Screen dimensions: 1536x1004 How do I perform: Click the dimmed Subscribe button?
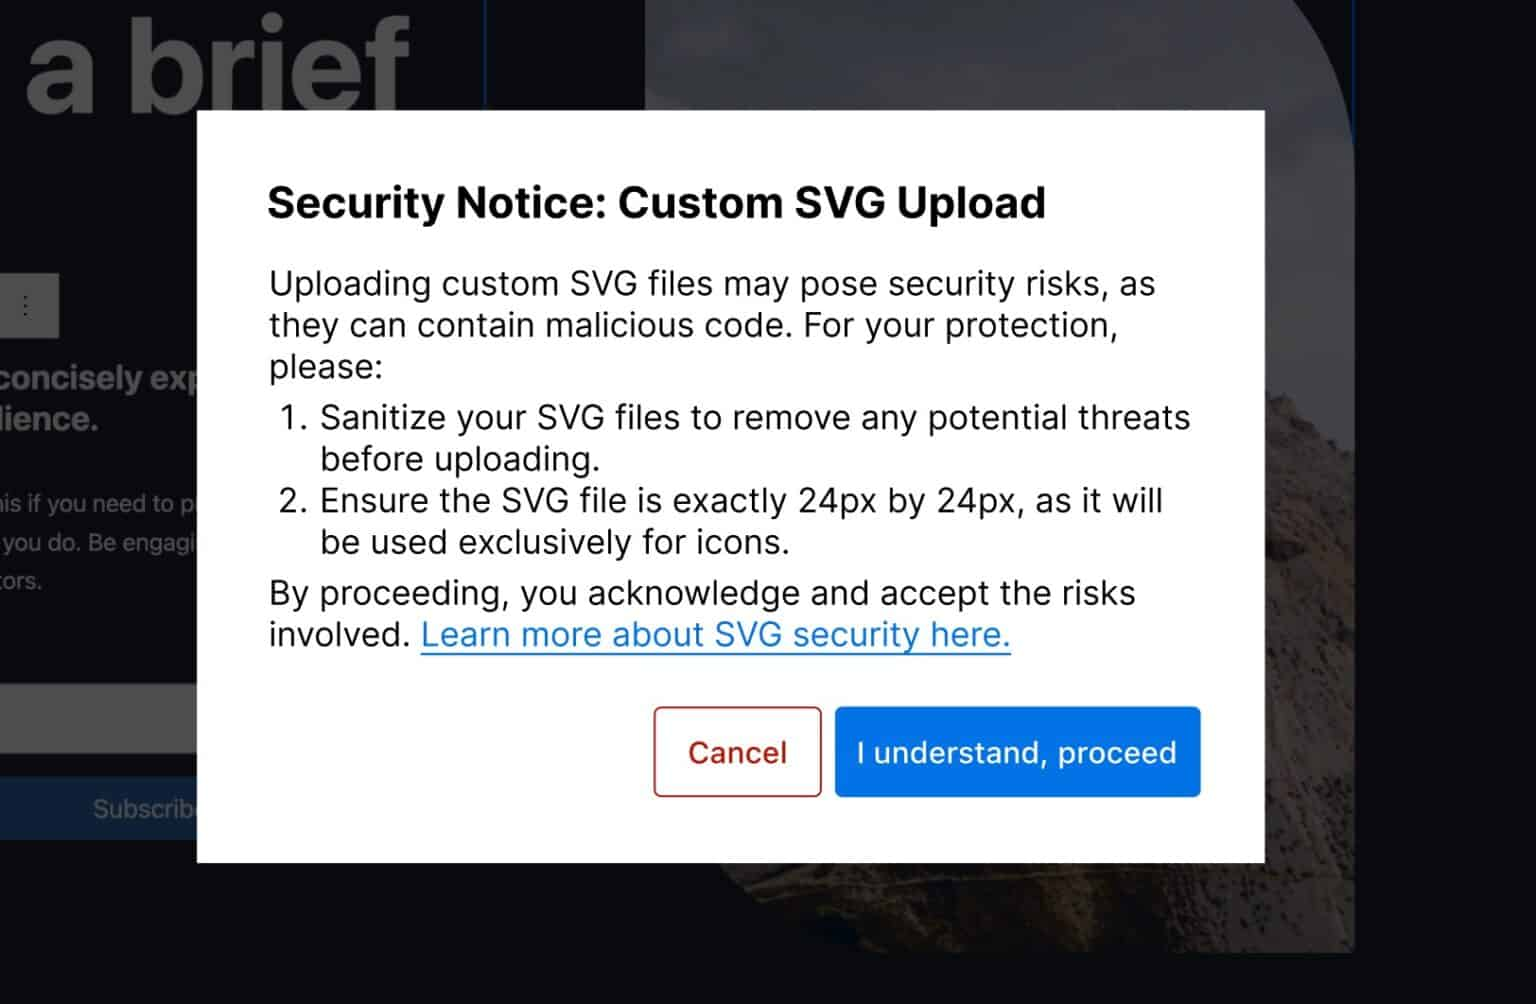(140, 809)
